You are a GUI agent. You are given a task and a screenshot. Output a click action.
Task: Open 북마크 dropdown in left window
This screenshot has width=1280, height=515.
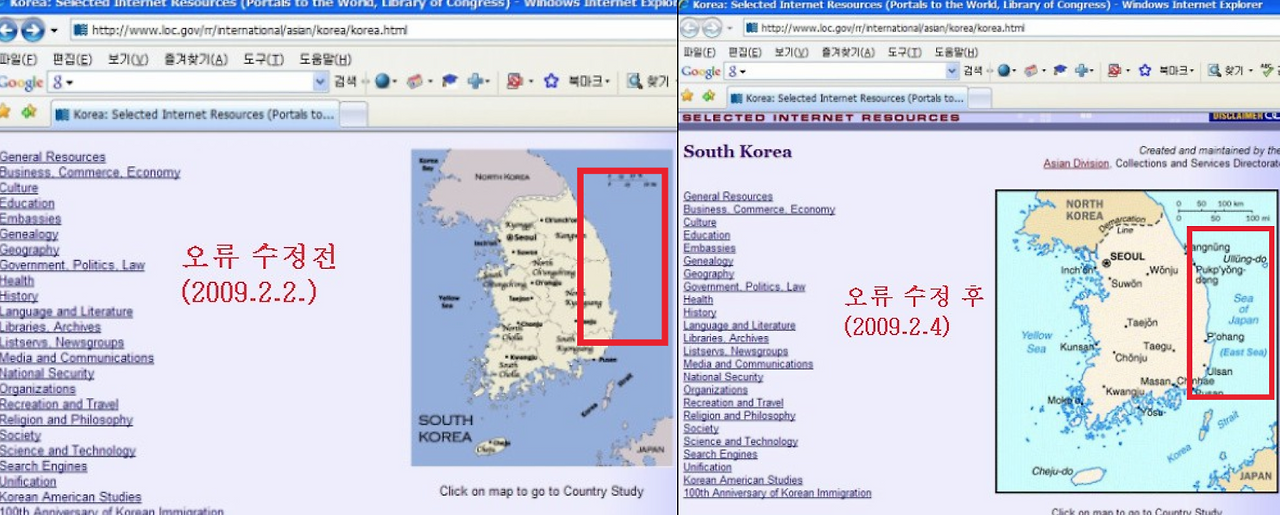589,82
